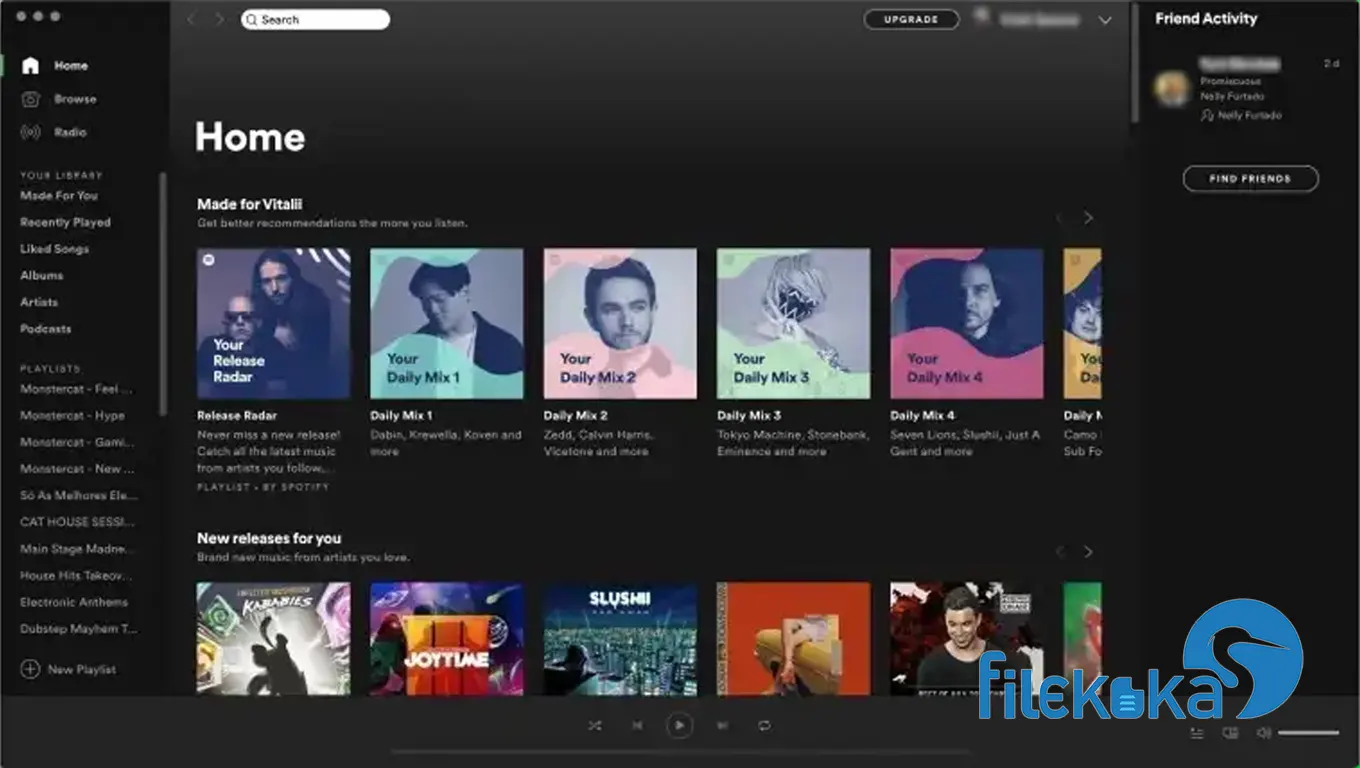The height and width of the screenshot is (768, 1360).
Task: Click the playback progress bar
Action: pyautogui.click(x=680, y=751)
